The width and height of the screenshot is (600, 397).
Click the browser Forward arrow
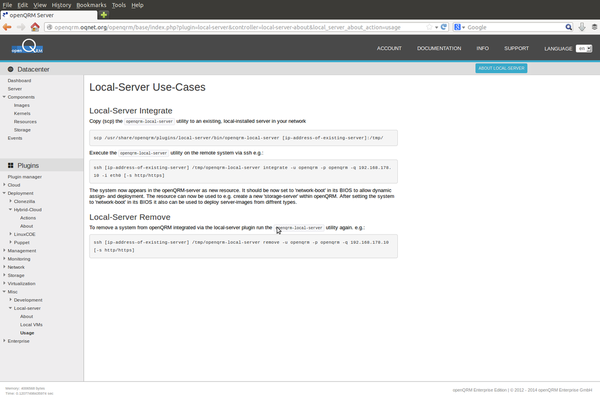[21, 27]
